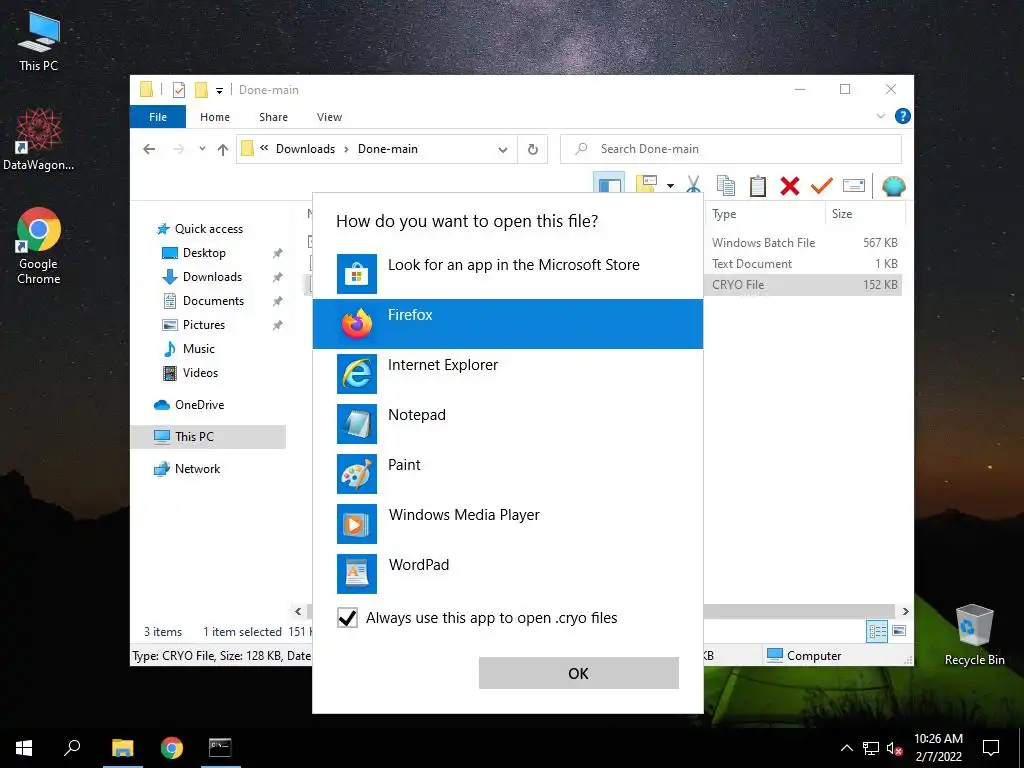Go up one folder level
1024x768 pixels.
click(223, 150)
